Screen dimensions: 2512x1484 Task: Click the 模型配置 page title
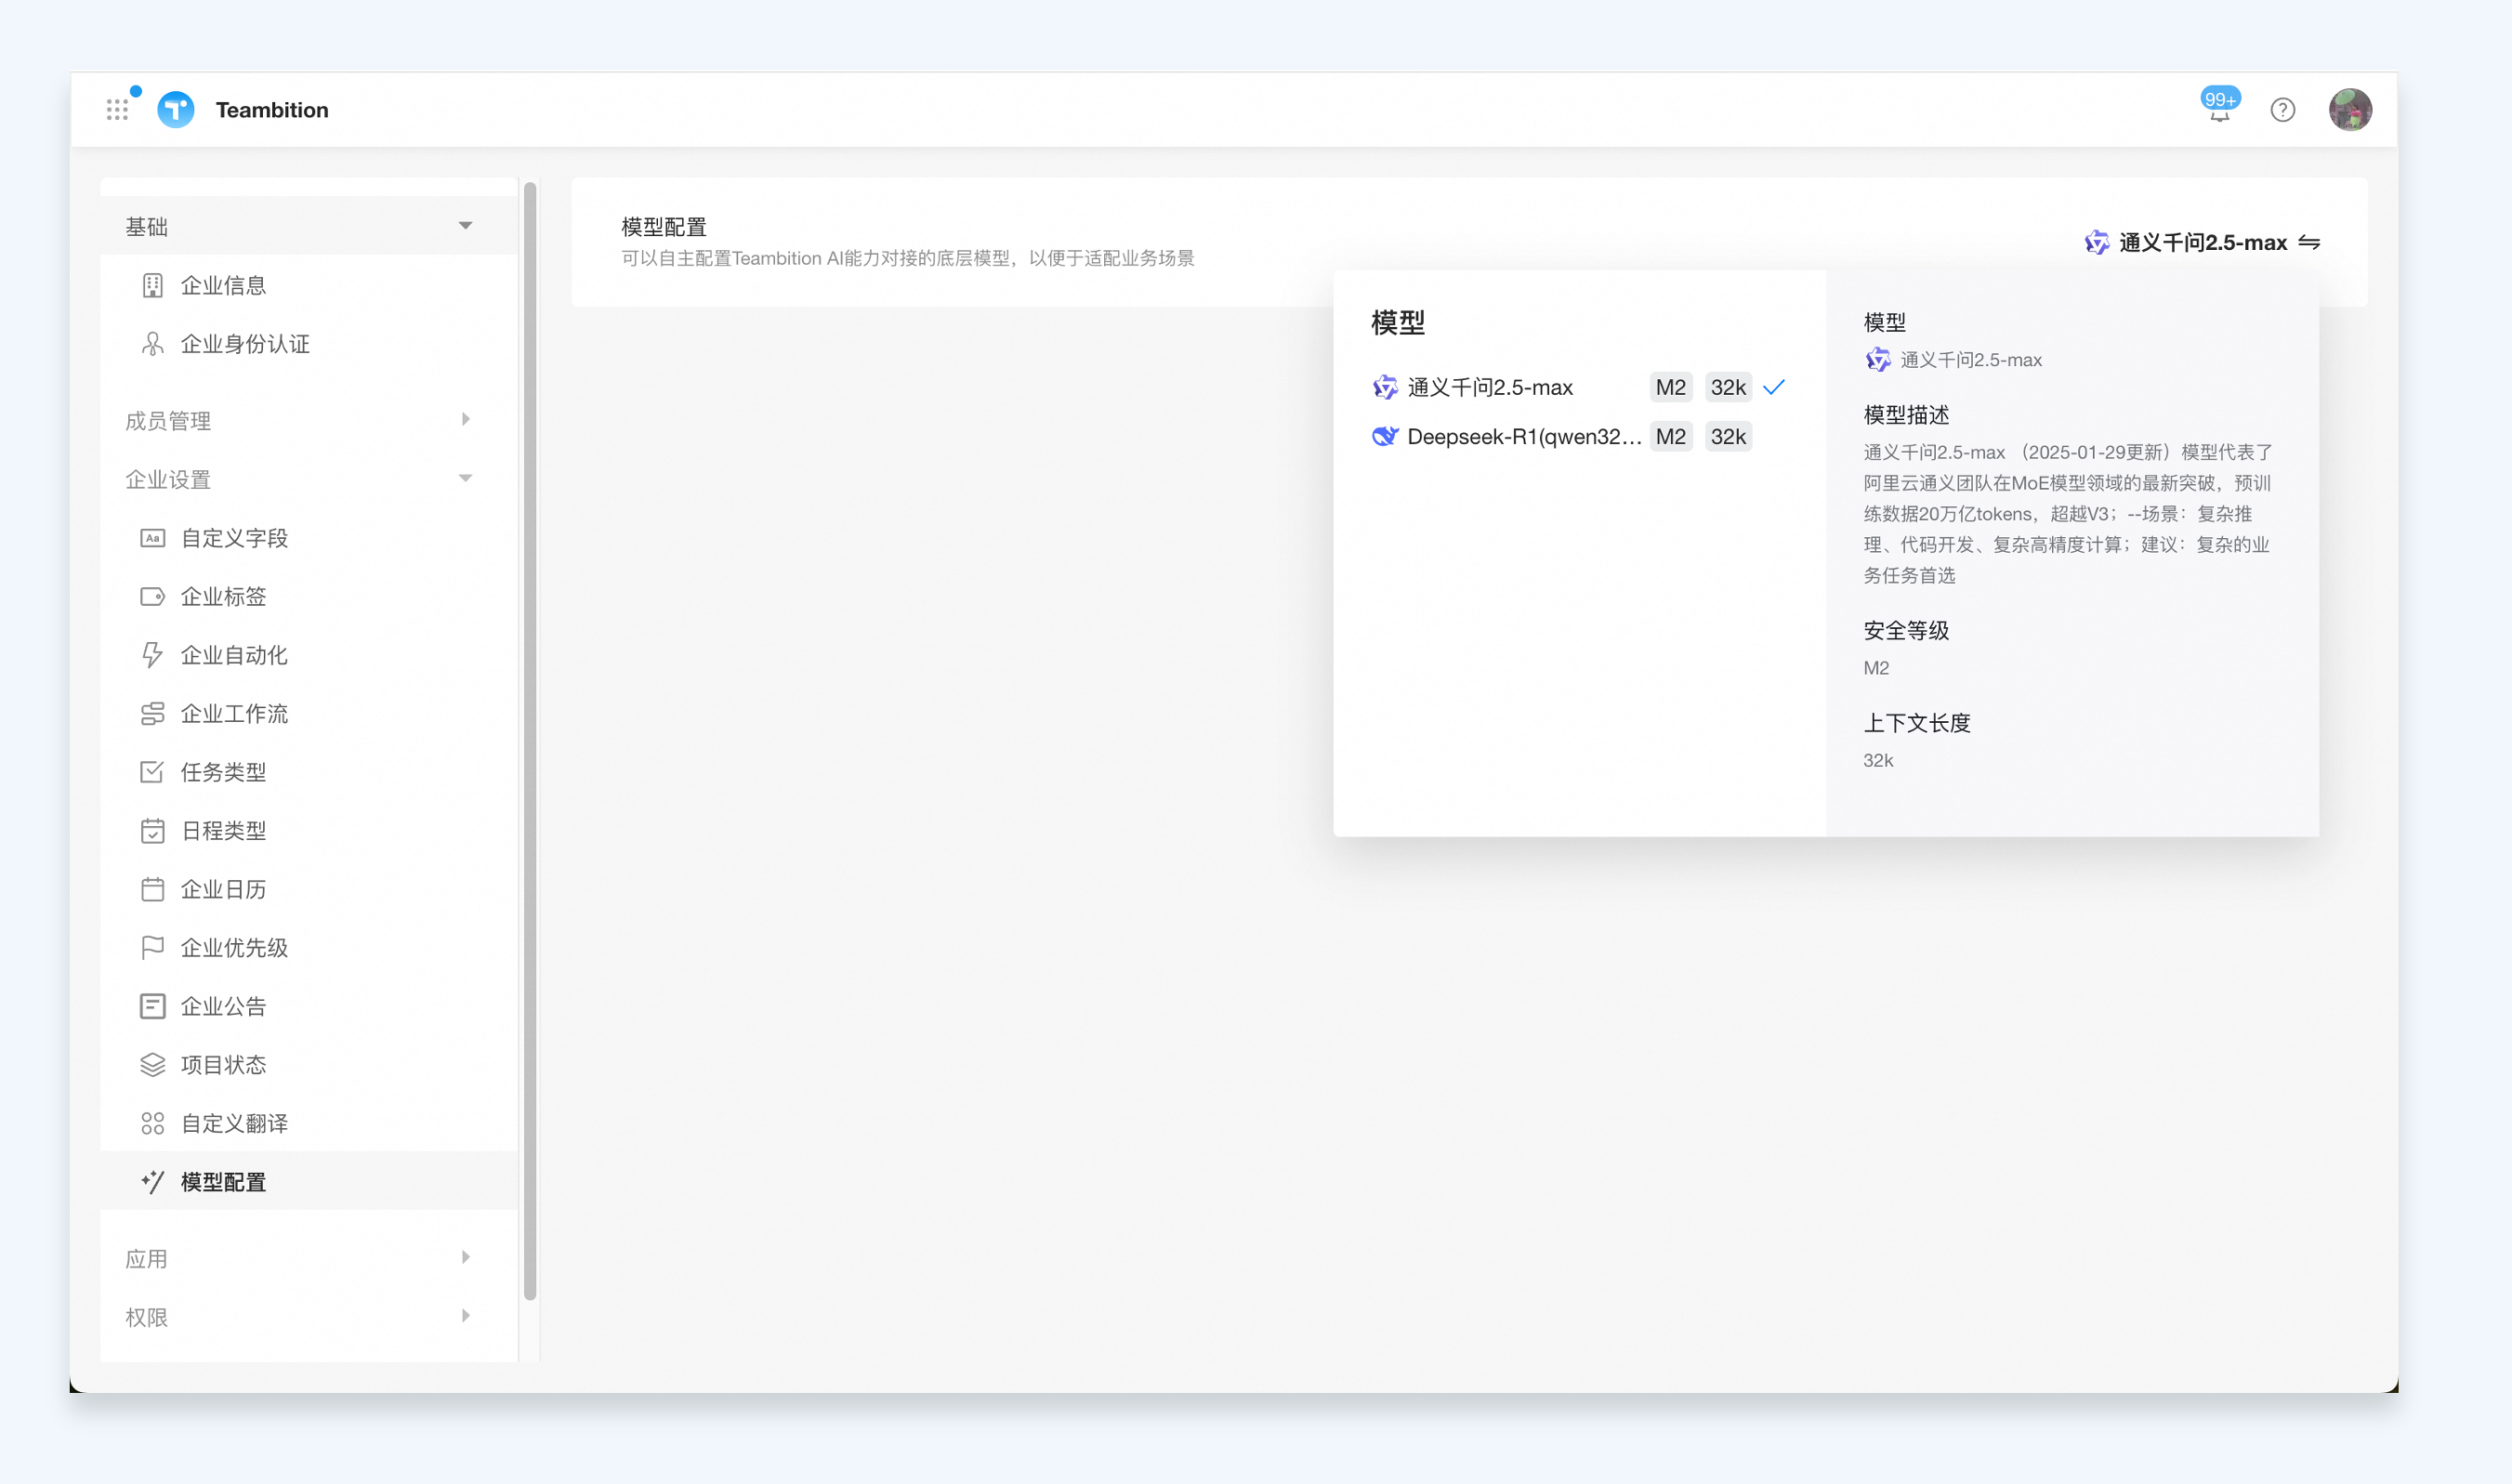[664, 227]
